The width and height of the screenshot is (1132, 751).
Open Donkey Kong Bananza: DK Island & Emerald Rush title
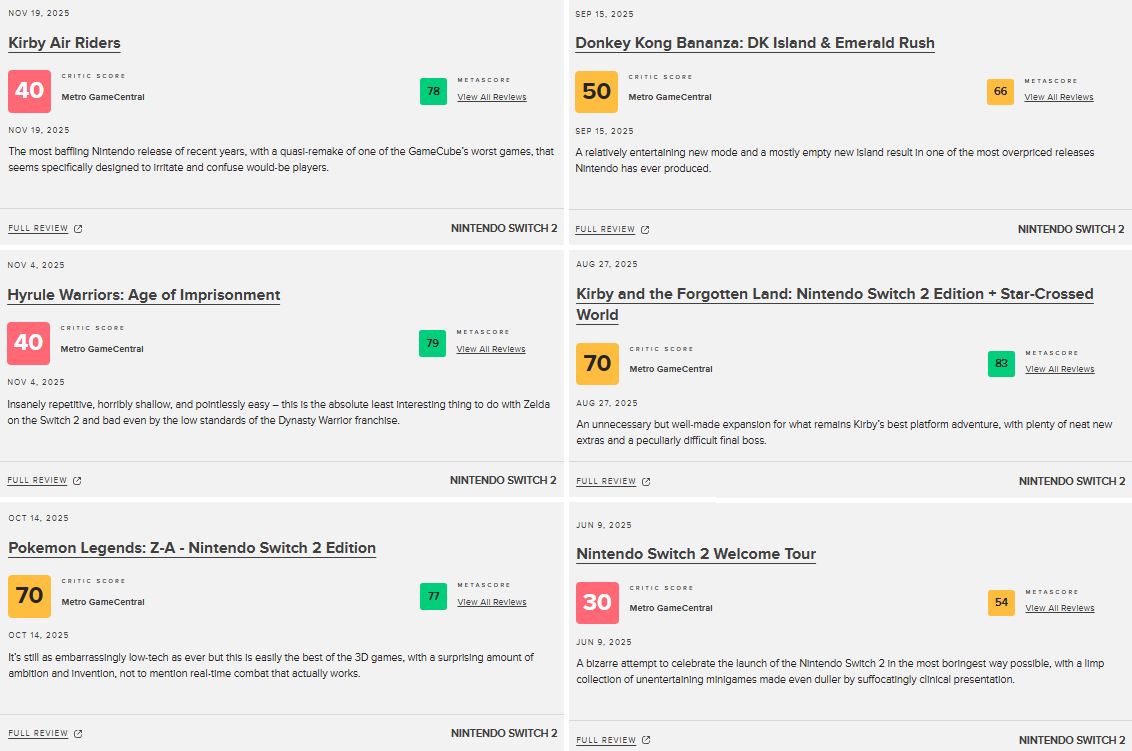(x=755, y=43)
